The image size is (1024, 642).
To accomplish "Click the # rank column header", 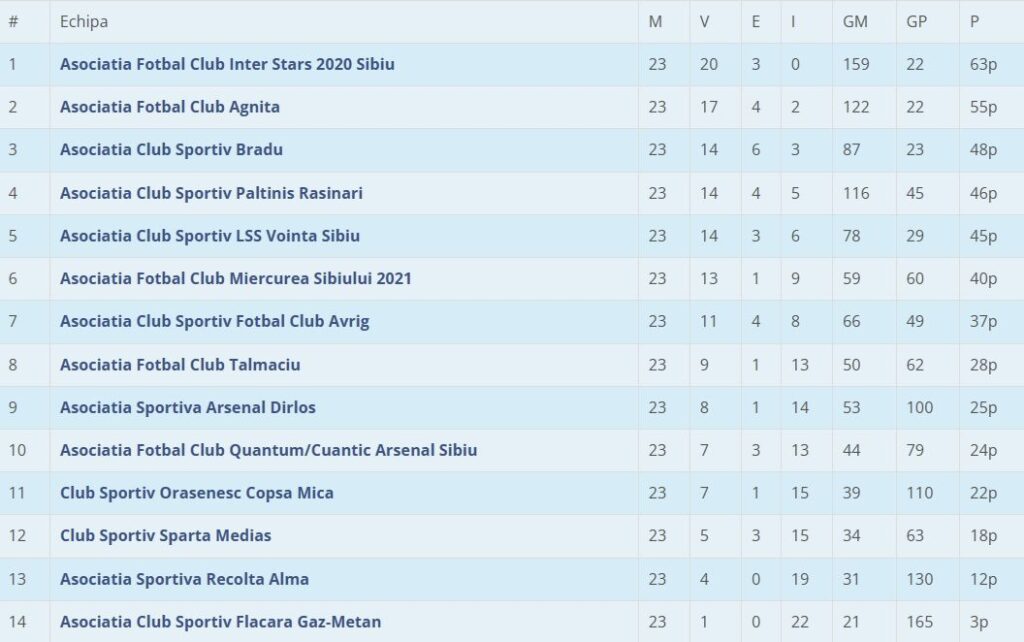I will [x=13, y=22].
